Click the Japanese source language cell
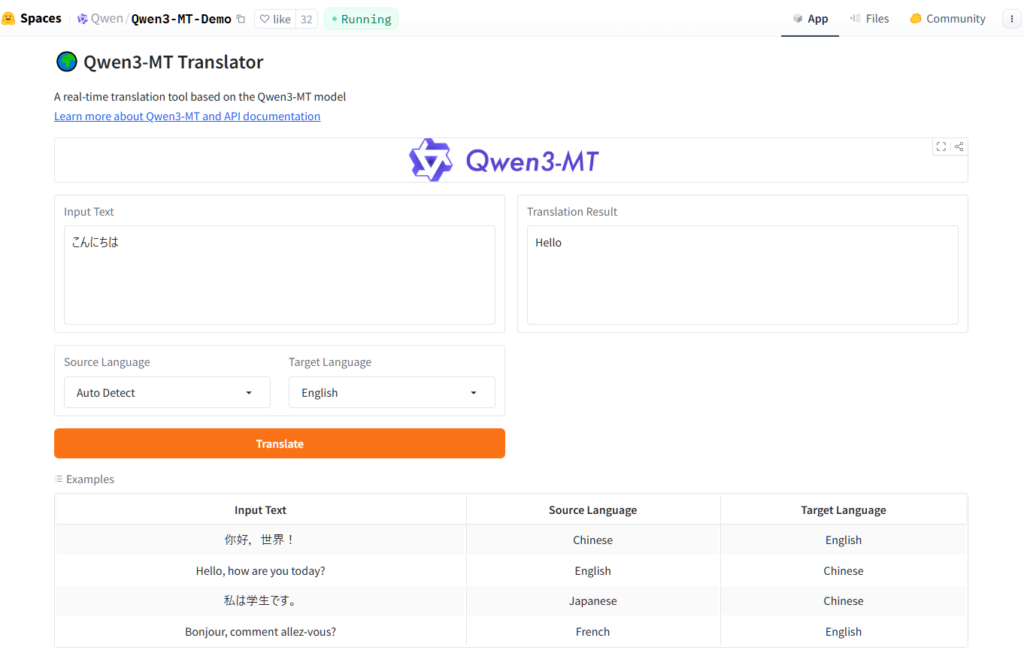Screen dimensions: 1024x662 point(593,601)
